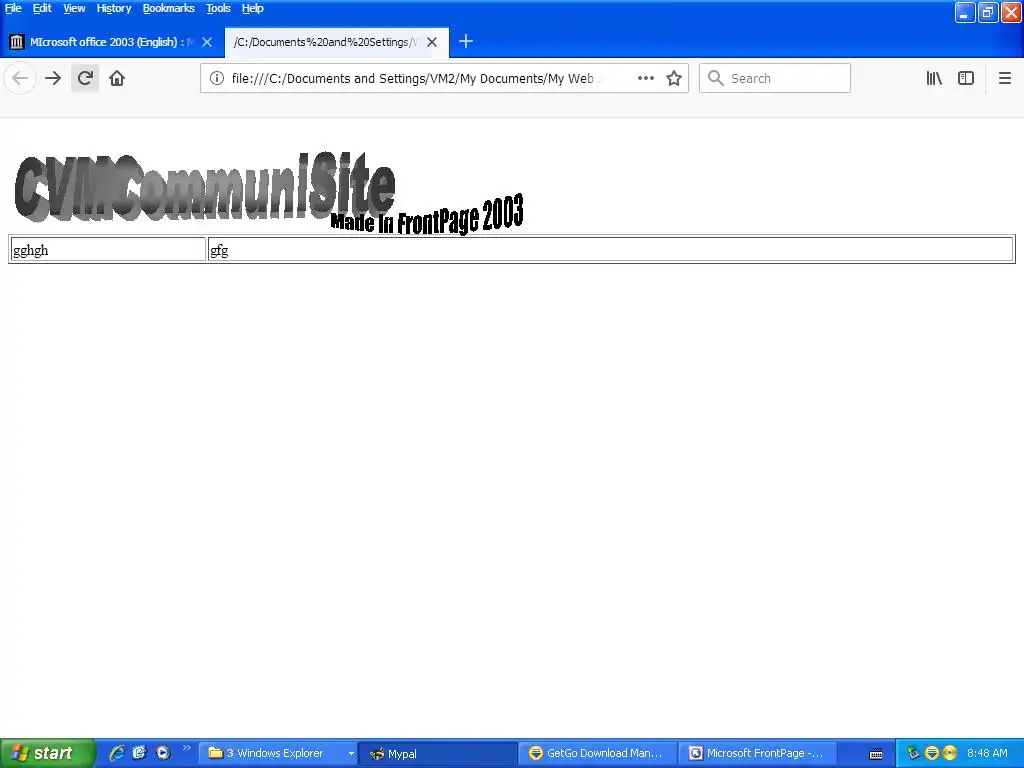Viewport: 1024px width, 768px height.
Task: Go forward one page
Action: [53, 78]
